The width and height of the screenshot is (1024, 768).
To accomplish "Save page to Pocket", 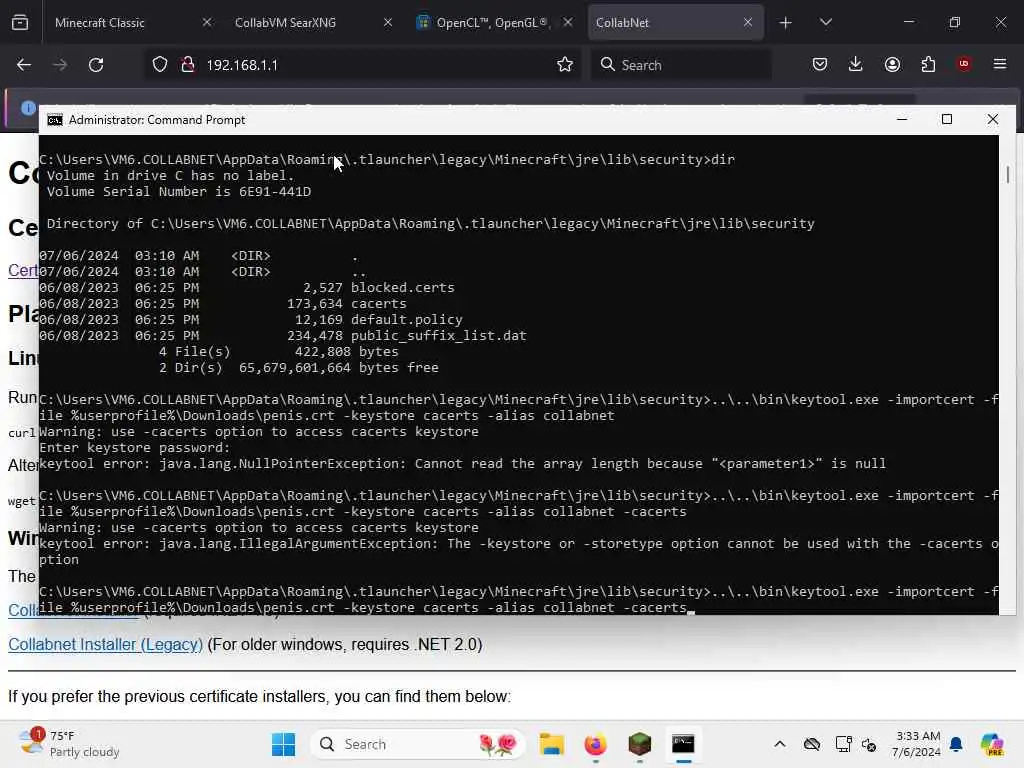I will 820,64.
